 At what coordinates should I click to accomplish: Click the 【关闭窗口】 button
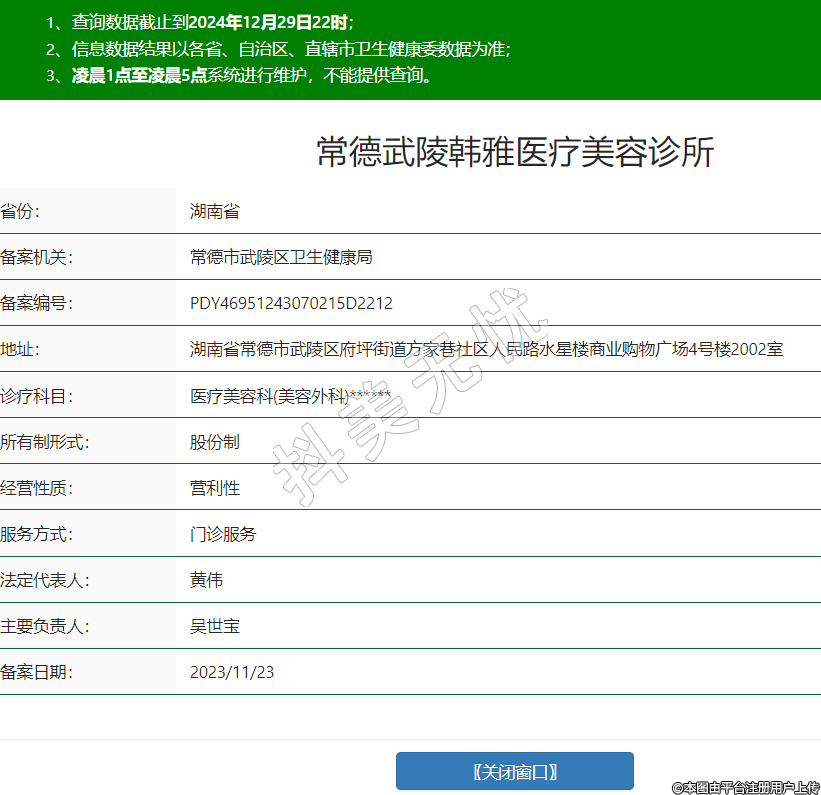[x=514, y=771]
